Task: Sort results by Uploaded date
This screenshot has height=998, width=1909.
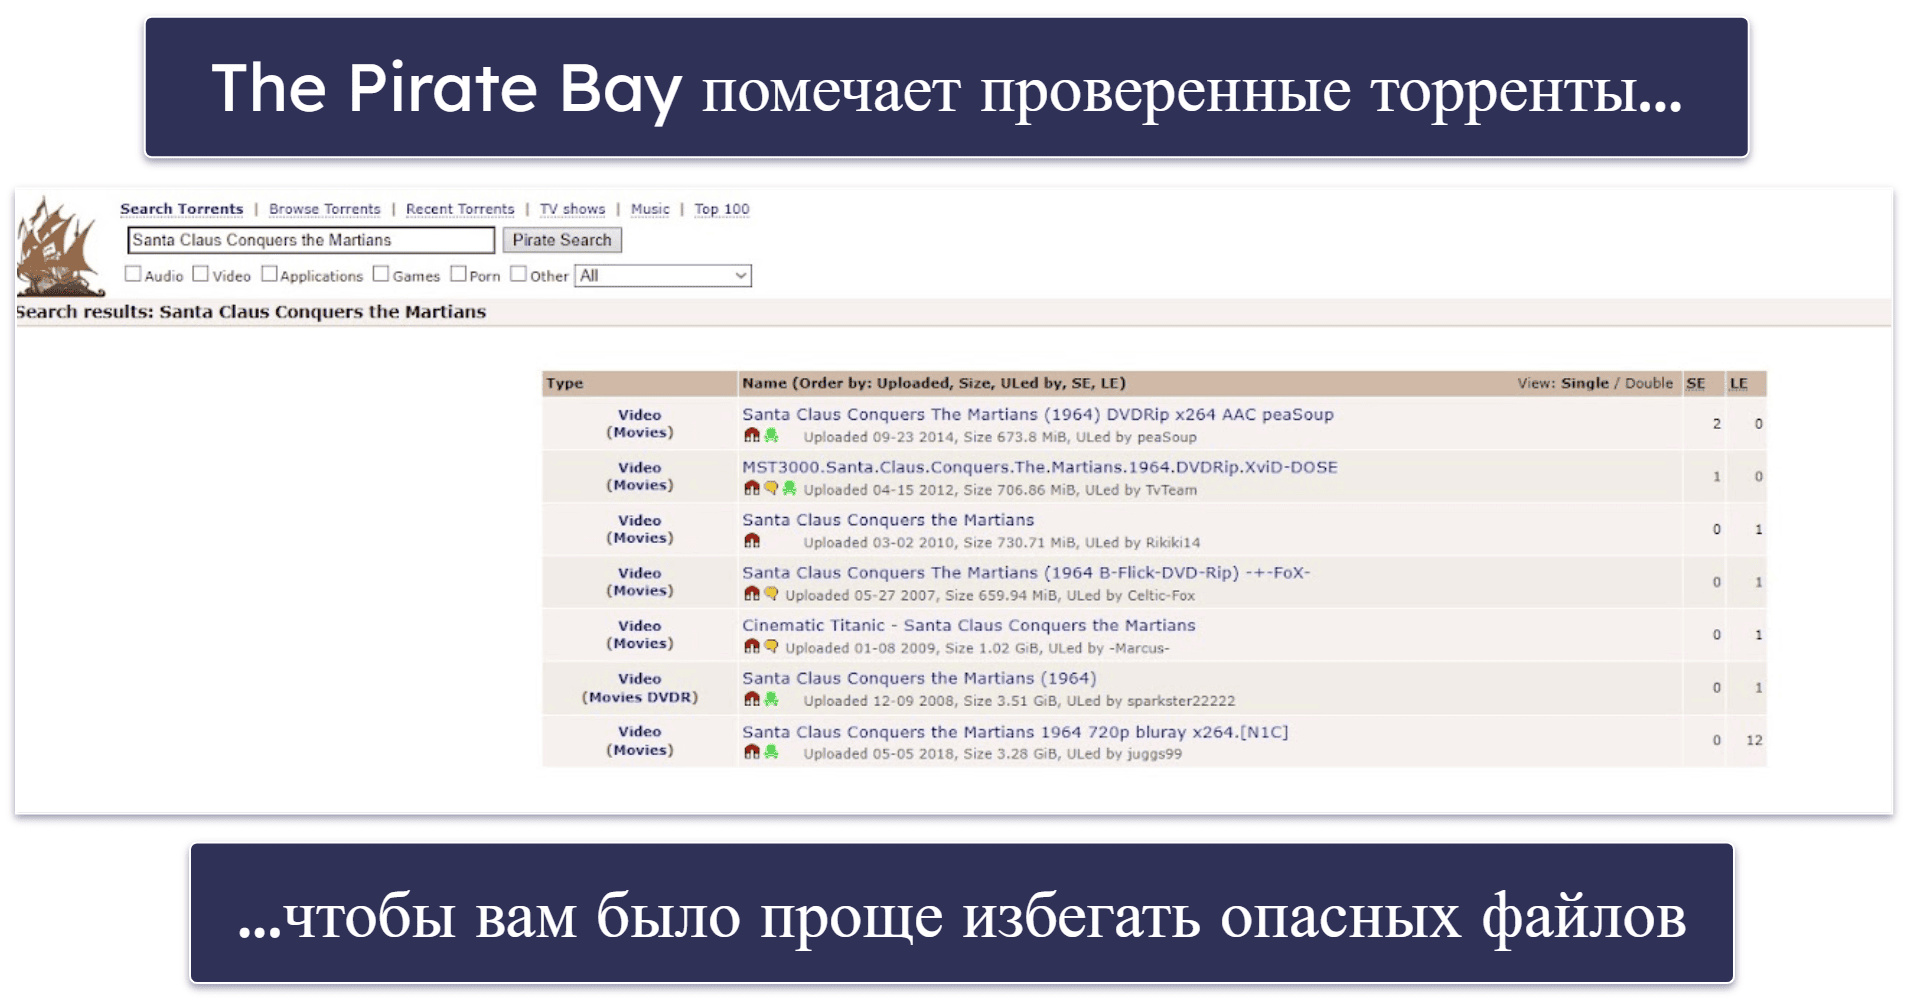Action: (x=913, y=383)
